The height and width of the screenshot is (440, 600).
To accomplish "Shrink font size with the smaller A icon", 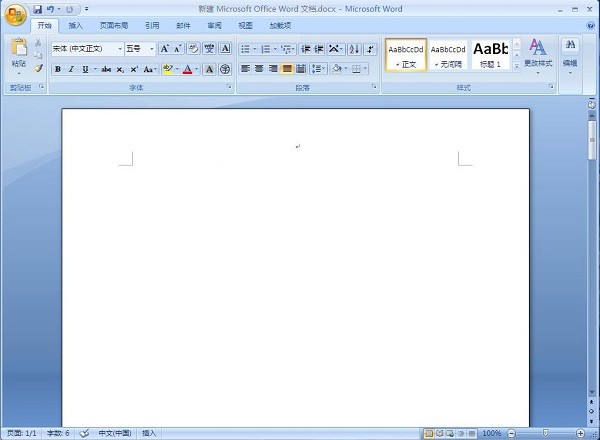I will tap(178, 49).
